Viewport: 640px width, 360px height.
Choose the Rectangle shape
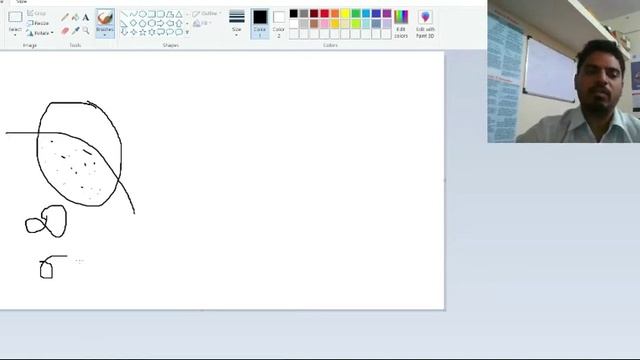coord(152,14)
